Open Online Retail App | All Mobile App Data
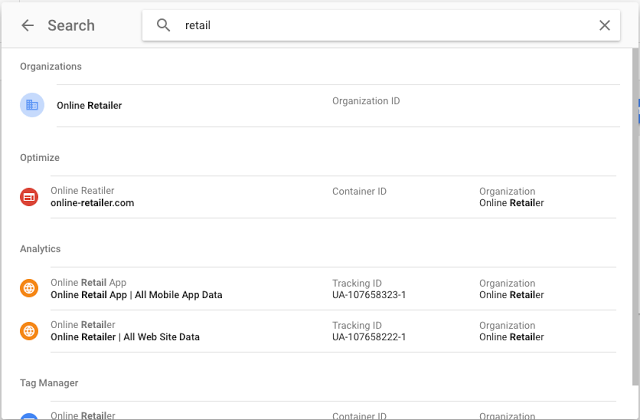640x420 pixels. pos(136,295)
